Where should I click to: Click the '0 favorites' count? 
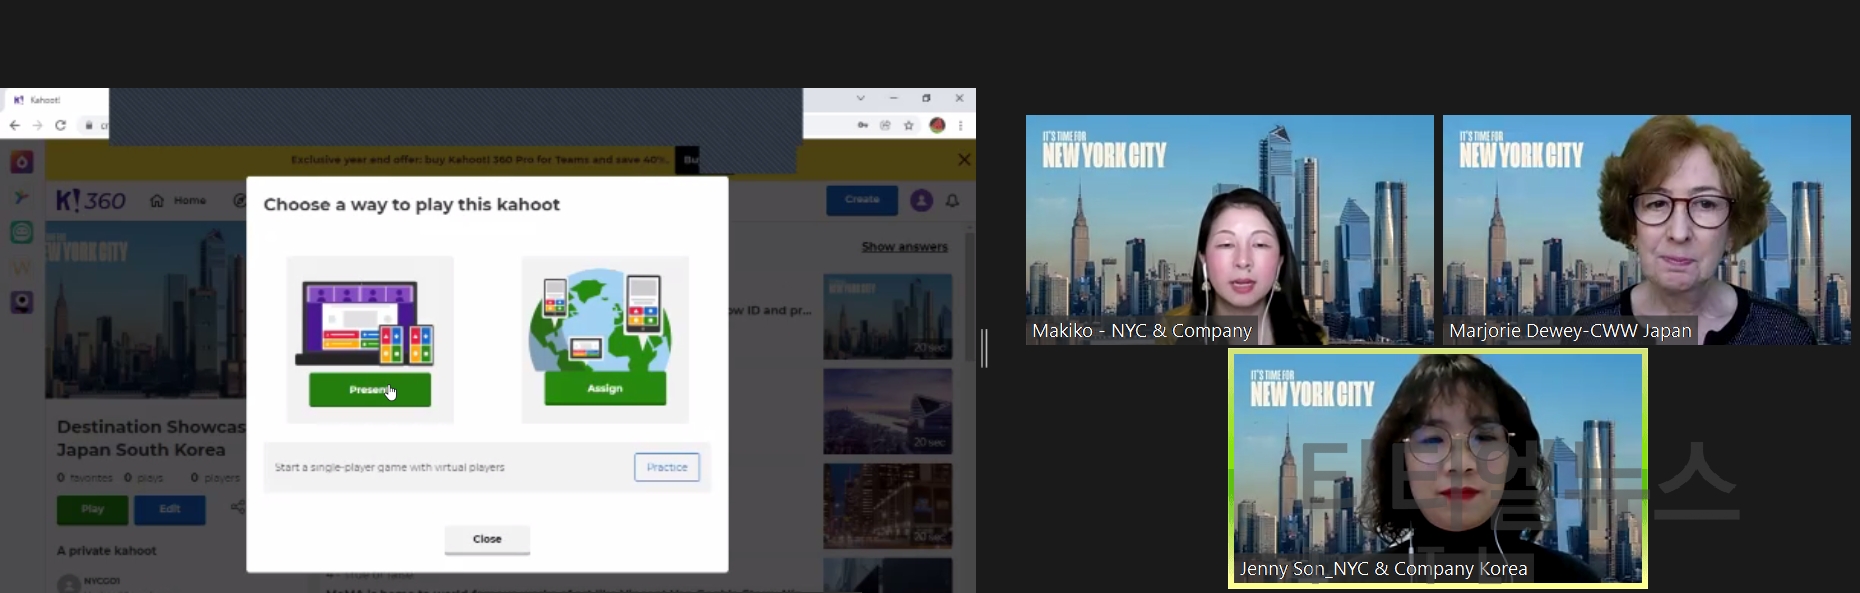coord(85,478)
